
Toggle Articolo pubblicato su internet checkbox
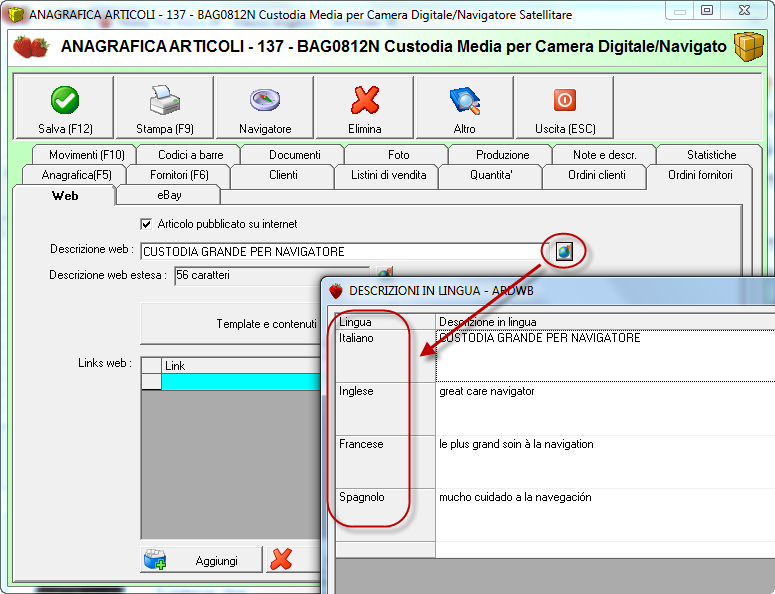(146, 224)
